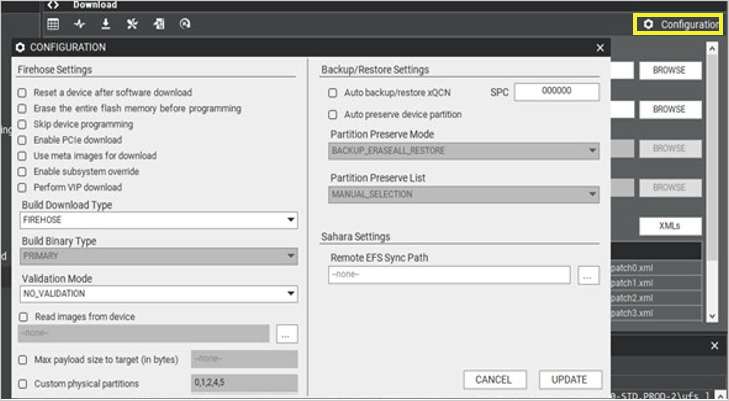
Task: Click the scrollbar up arrow in Download window
Action: coord(712,48)
